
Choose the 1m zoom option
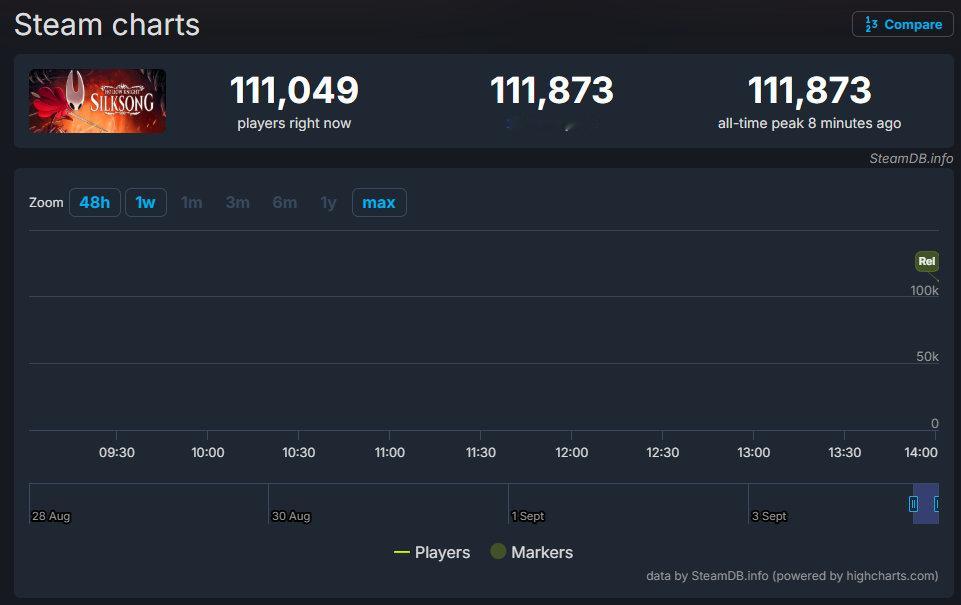pos(192,202)
